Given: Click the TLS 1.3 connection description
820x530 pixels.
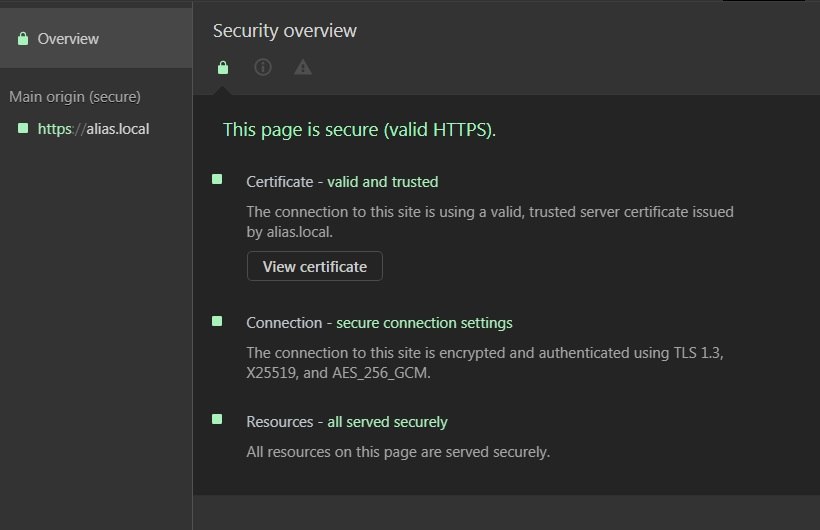Looking at the screenshot, I should click(x=485, y=363).
